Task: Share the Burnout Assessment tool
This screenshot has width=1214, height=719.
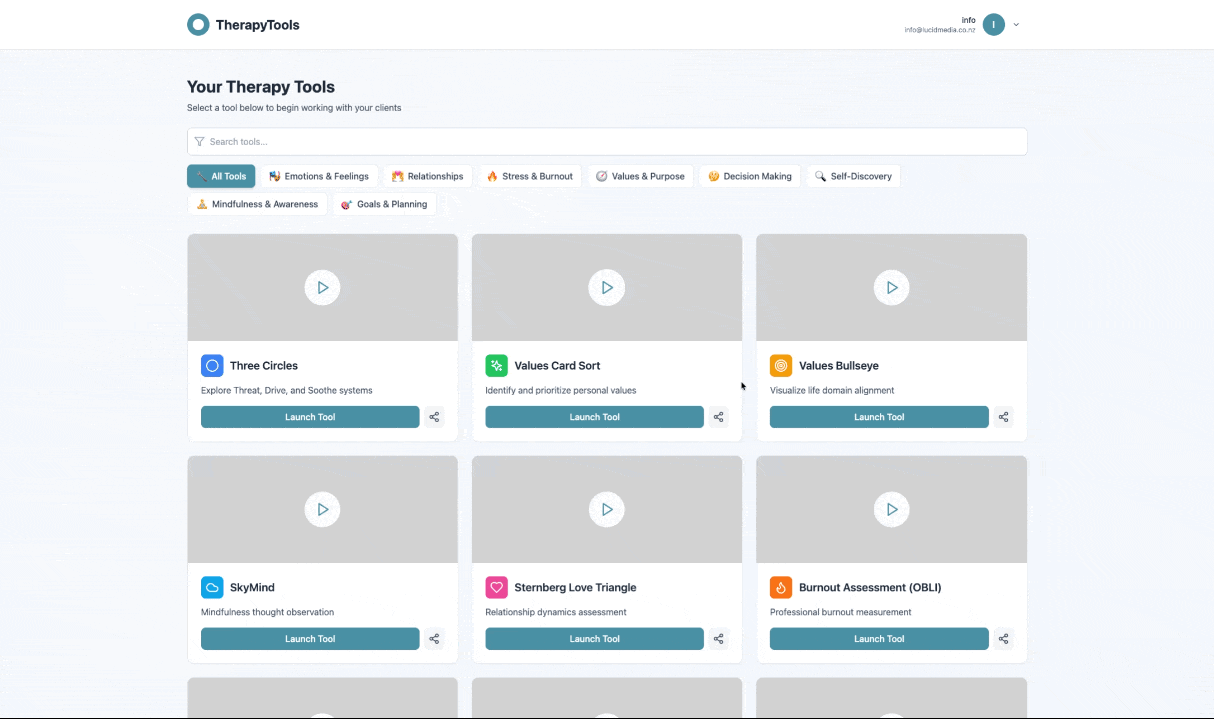Action: (1003, 639)
